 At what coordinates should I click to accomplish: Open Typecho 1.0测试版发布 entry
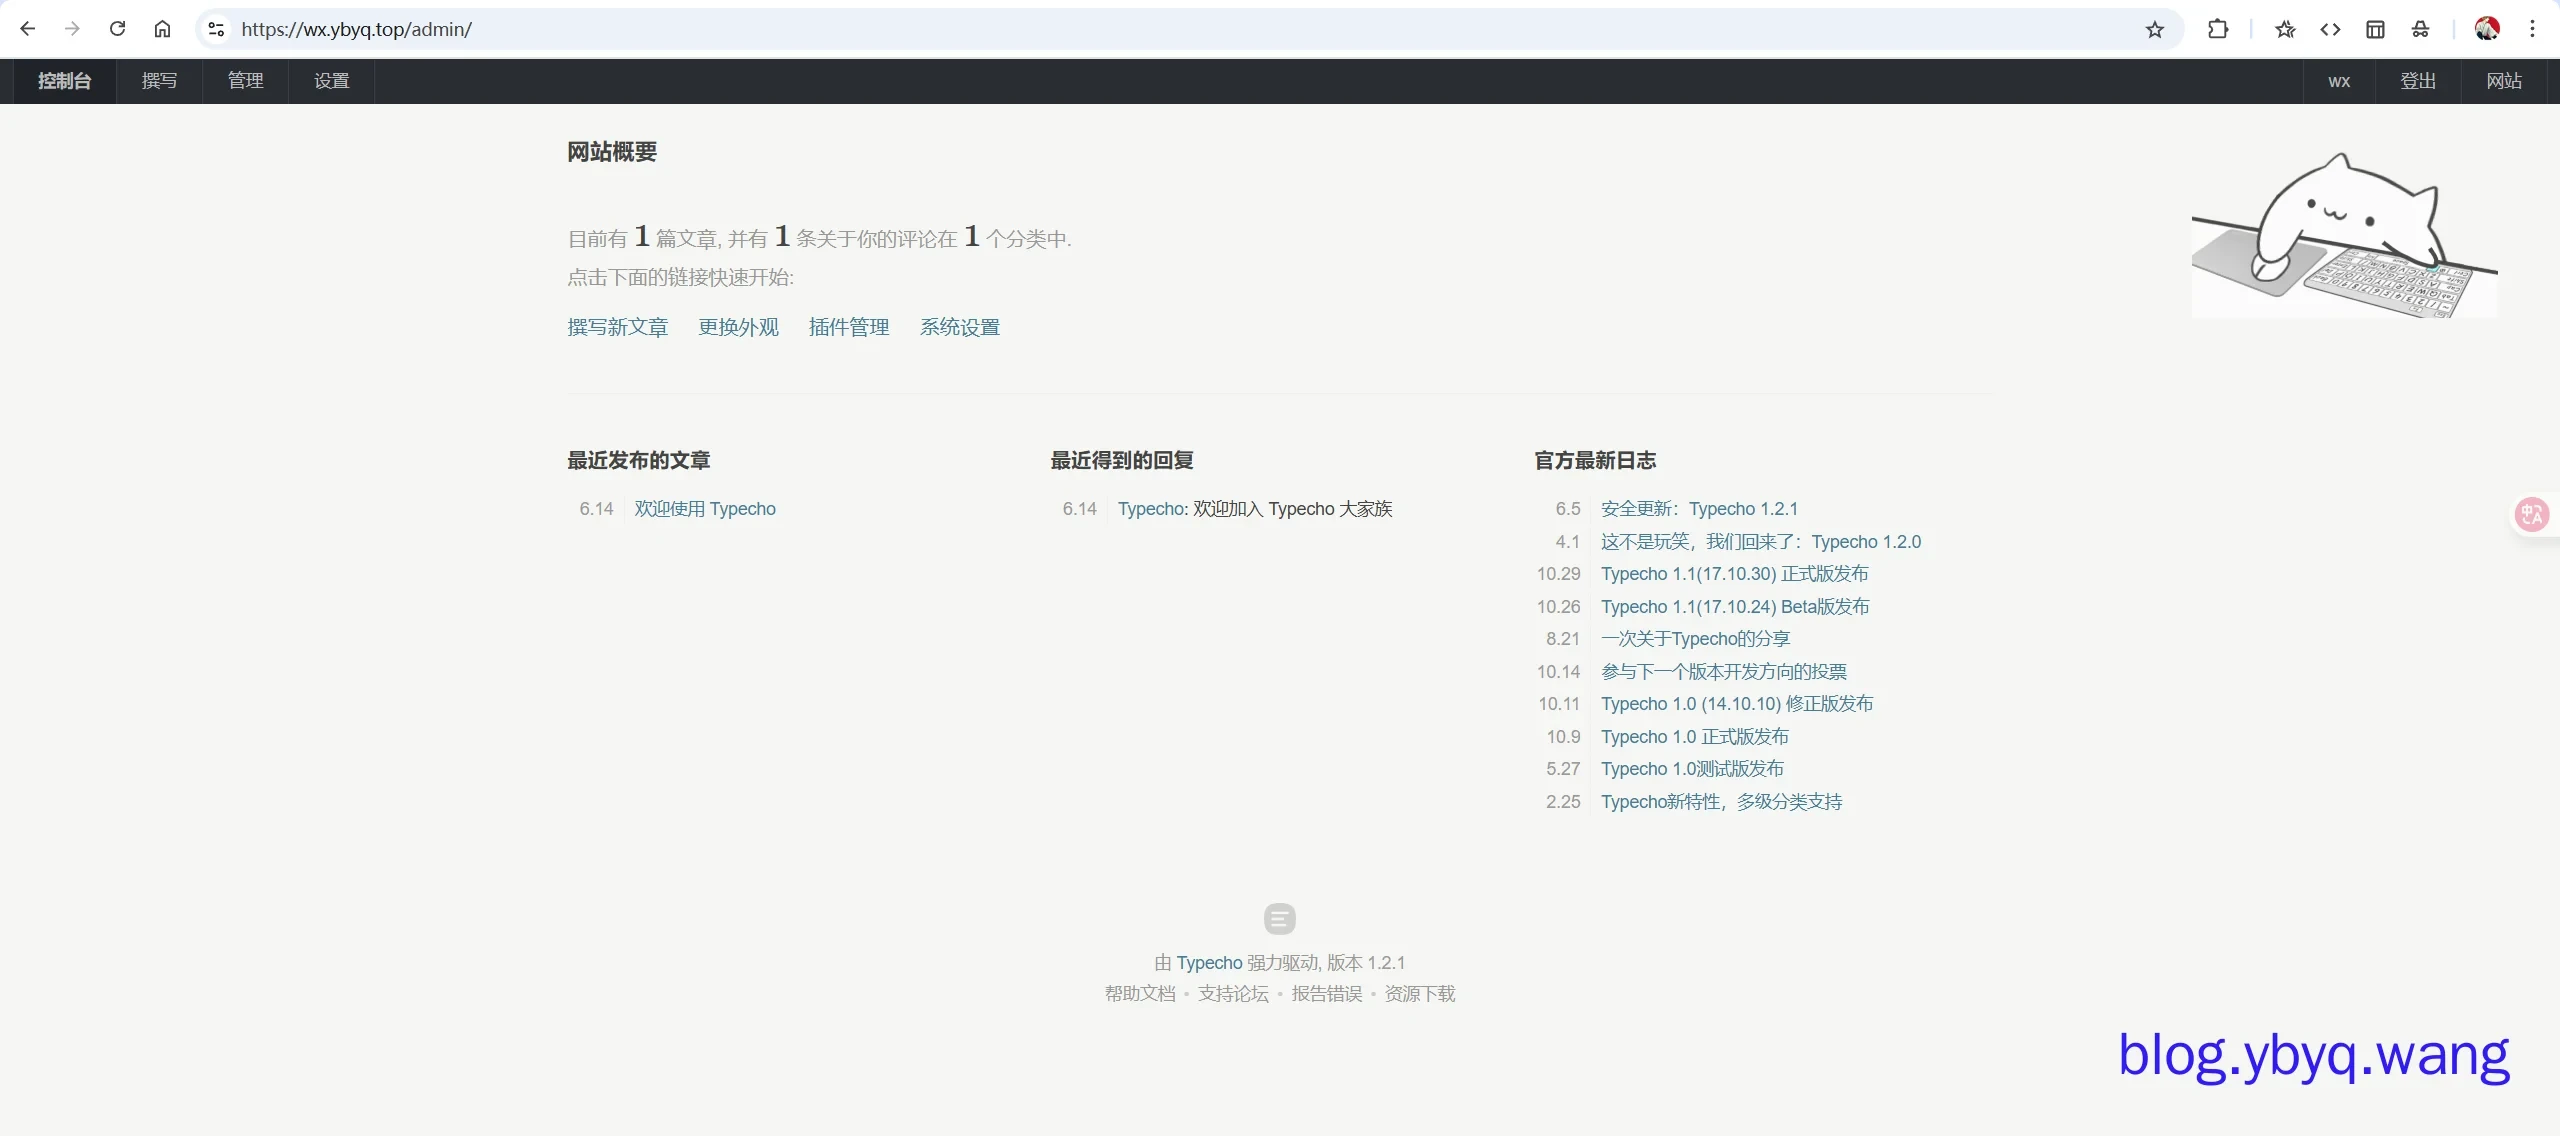[x=1692, y=769]
